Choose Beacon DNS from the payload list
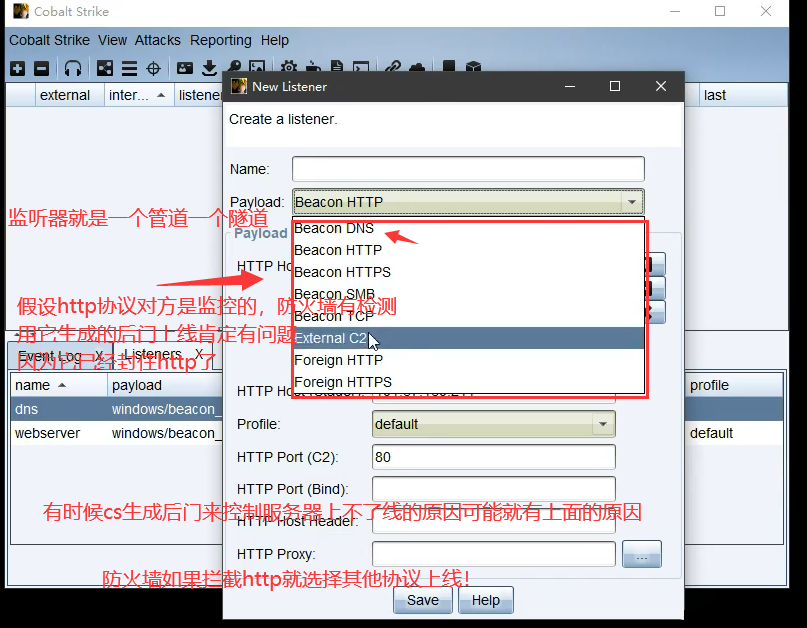807x628 pixels. (x=334, y=228)
